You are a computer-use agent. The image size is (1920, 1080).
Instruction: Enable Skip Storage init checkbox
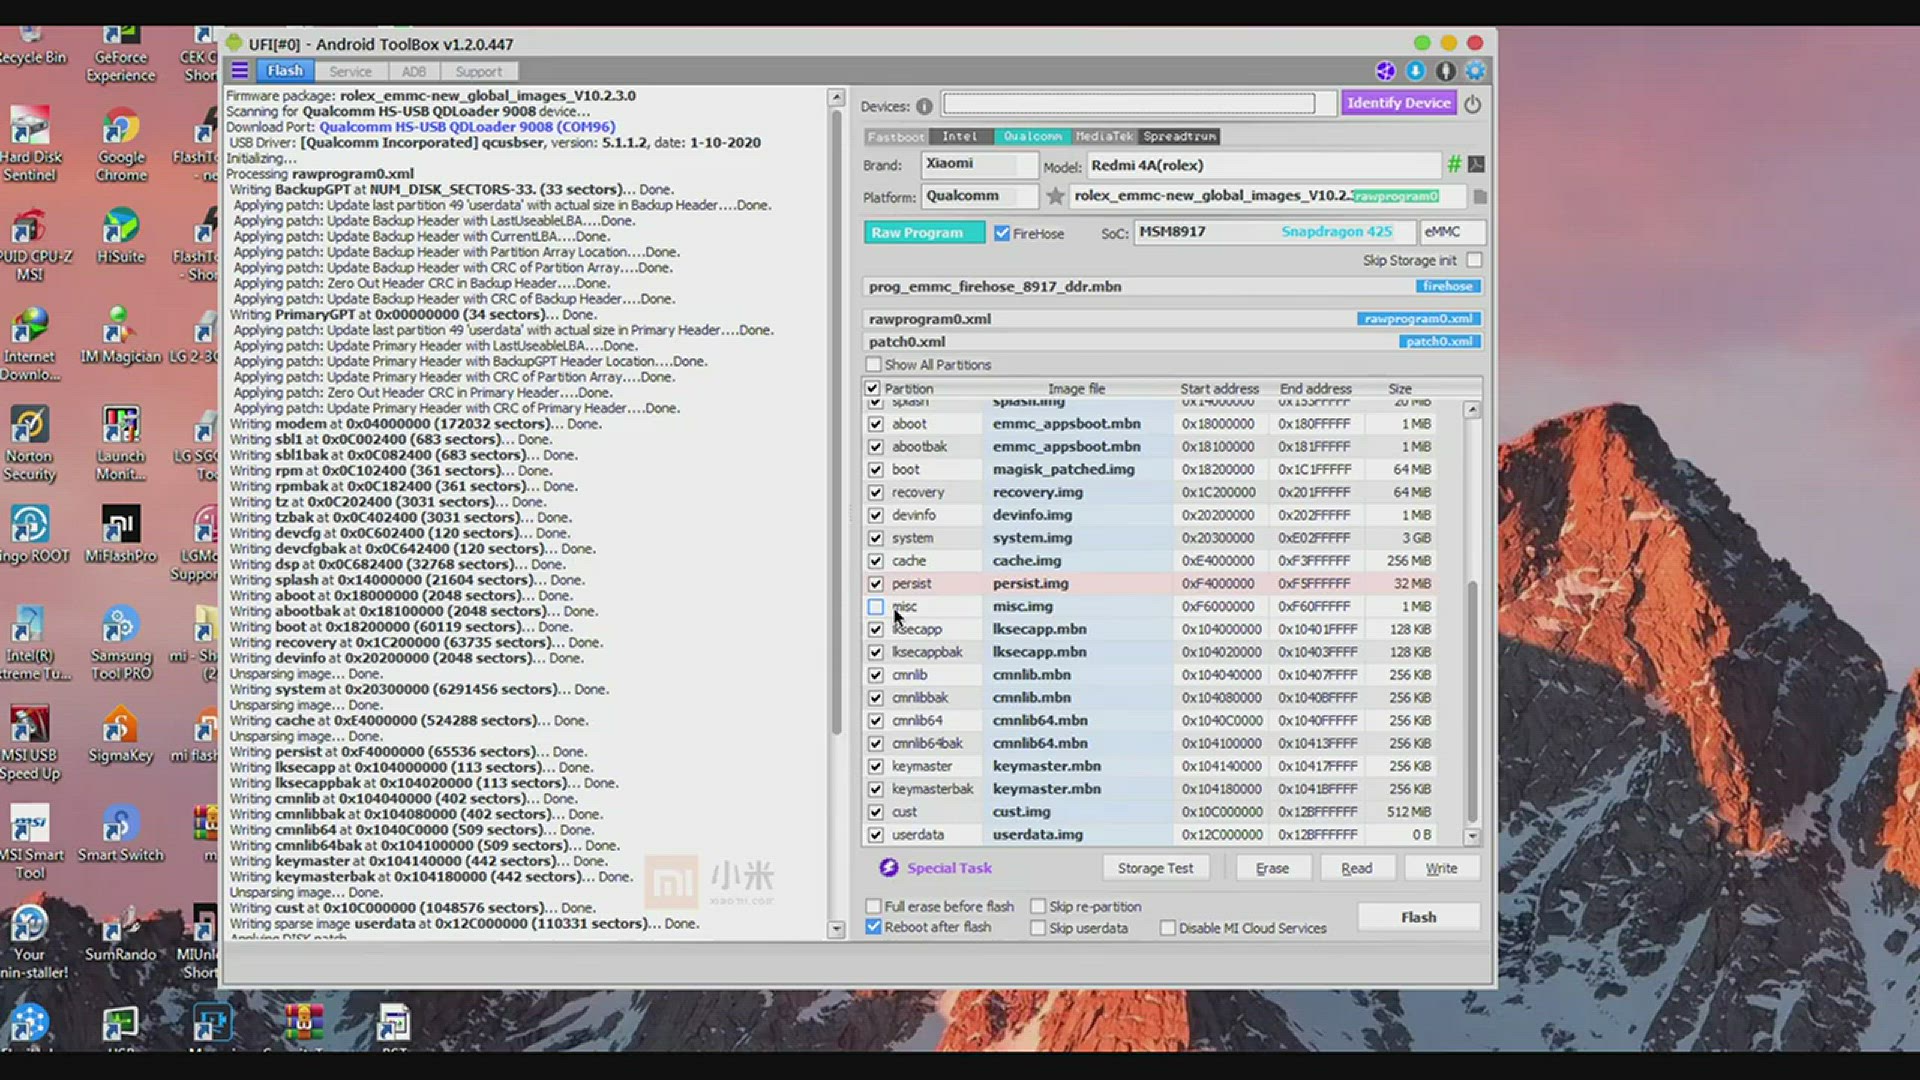pyautogui.click(x=1474, y=260)
